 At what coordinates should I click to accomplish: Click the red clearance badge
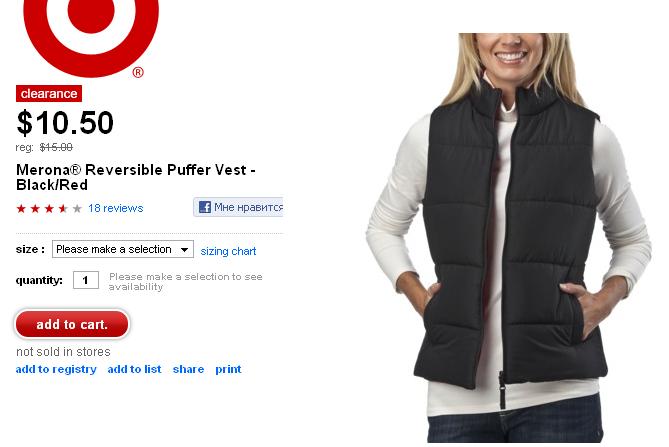49,93
